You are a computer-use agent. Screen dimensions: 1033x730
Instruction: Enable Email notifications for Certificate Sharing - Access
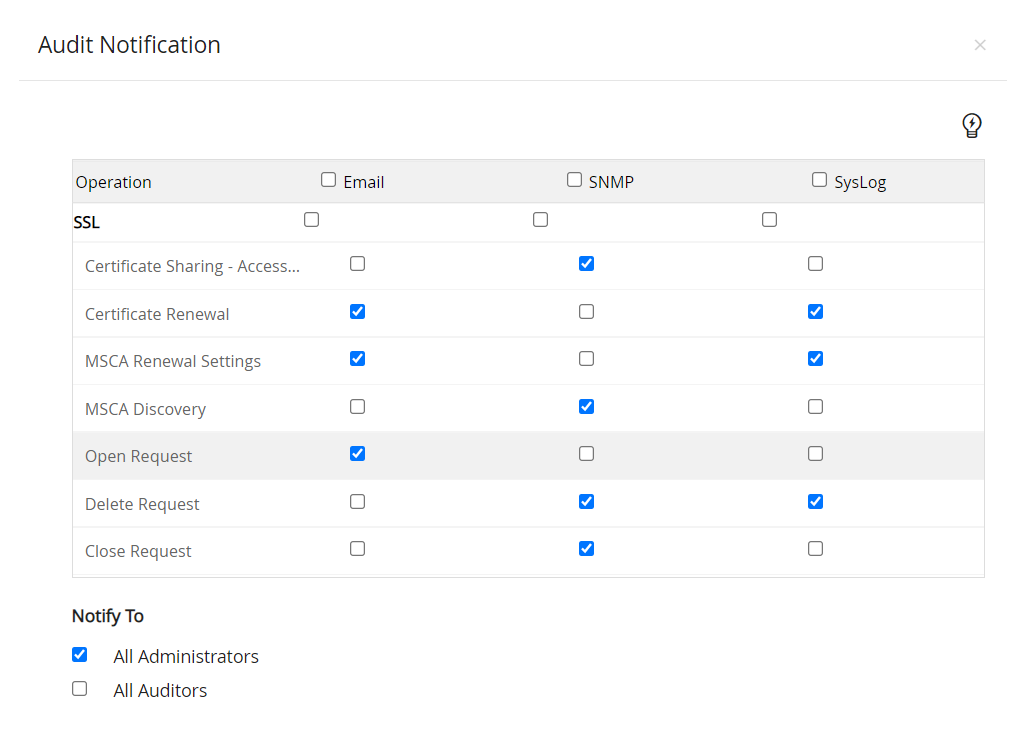(x=357, y=263)
